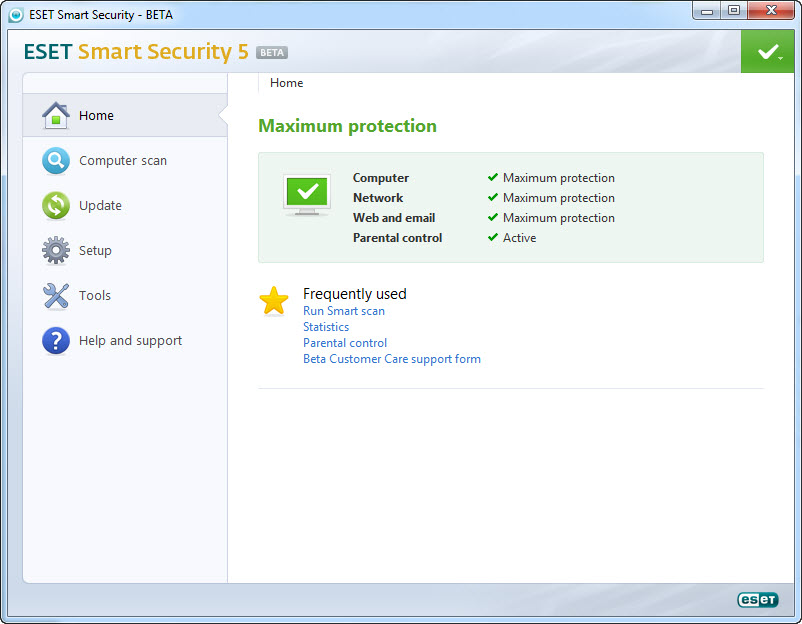Click the Home house icon in sidebar
This screenshot has height=624, width=802.
[x=56, y=116]
